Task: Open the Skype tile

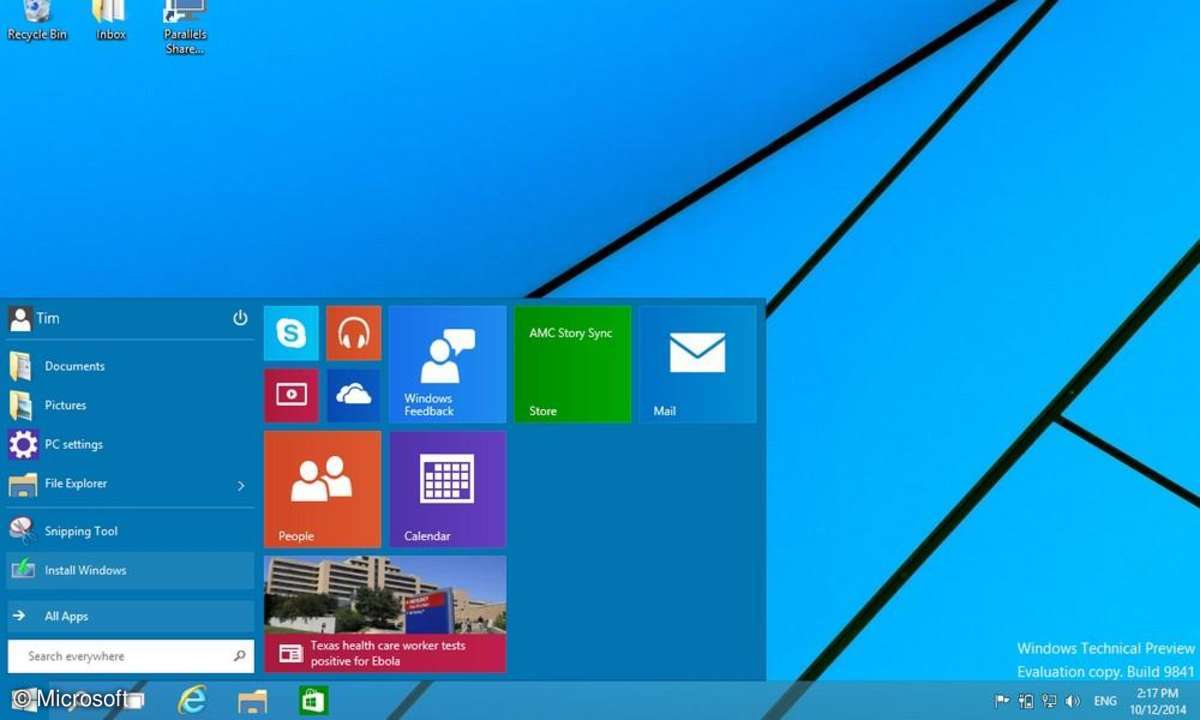Action: 291,333
